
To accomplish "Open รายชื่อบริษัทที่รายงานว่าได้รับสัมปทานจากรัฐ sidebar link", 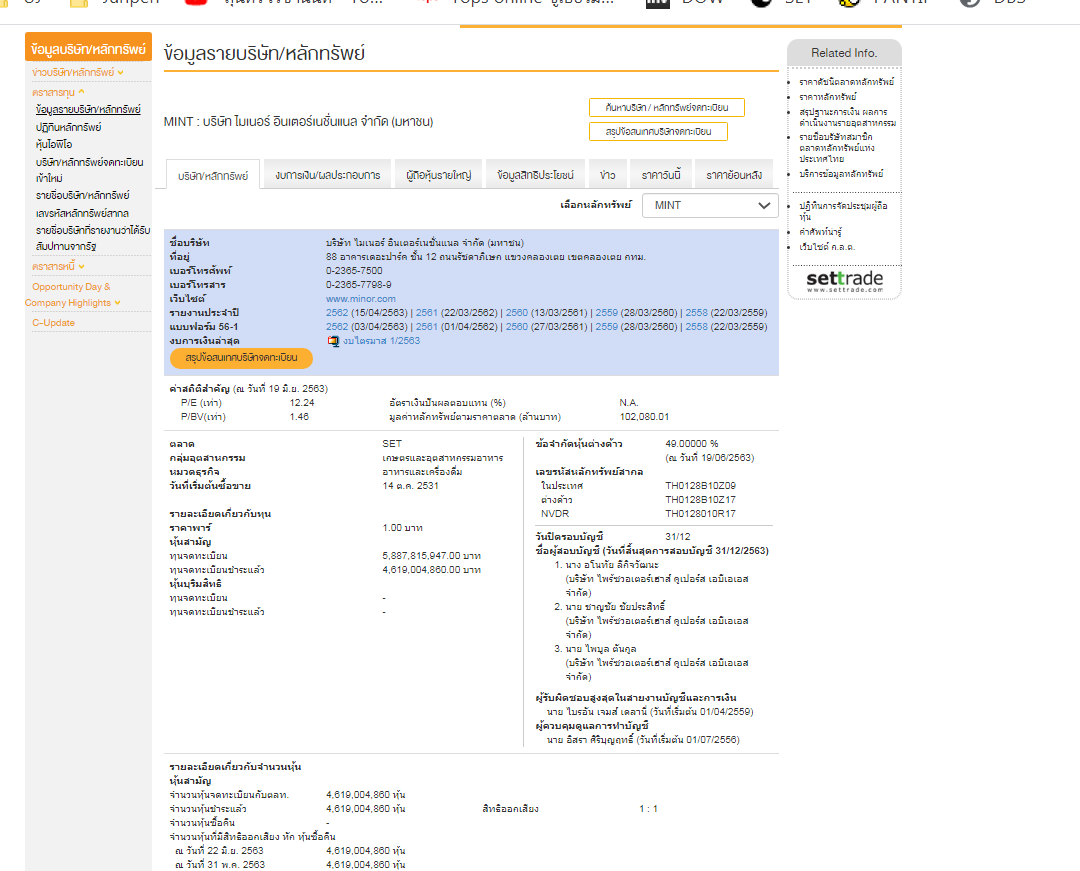I will click(93, 238).
